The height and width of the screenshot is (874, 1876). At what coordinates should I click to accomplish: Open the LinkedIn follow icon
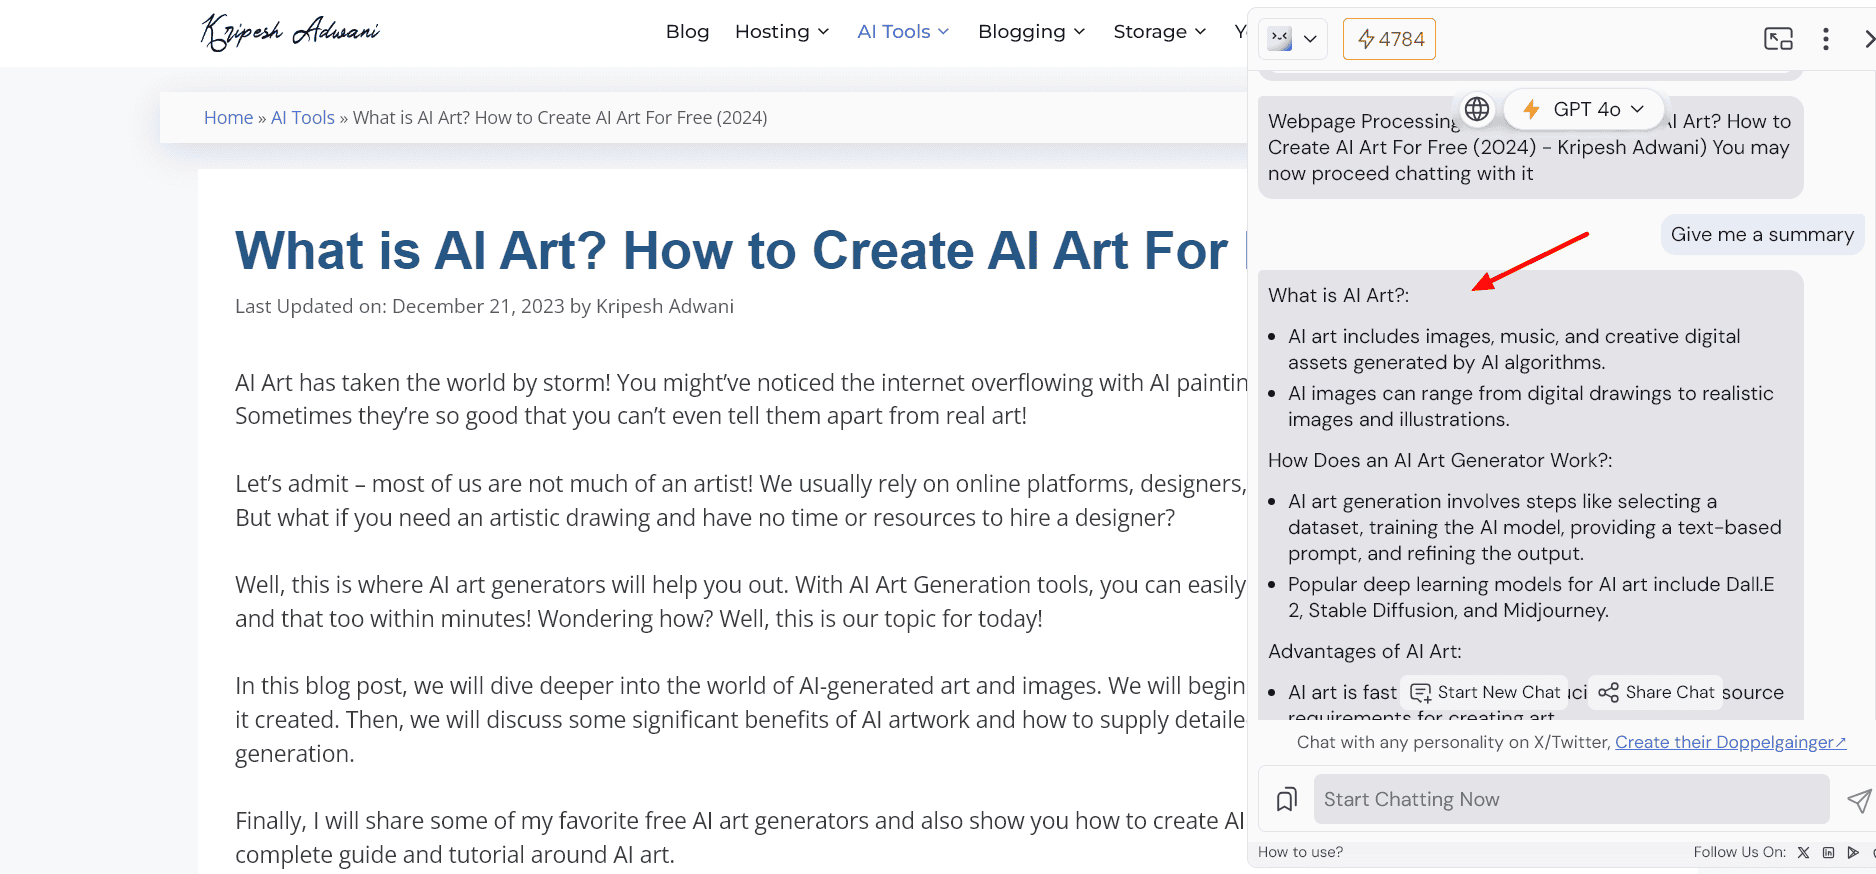[x=1828, y=853]
